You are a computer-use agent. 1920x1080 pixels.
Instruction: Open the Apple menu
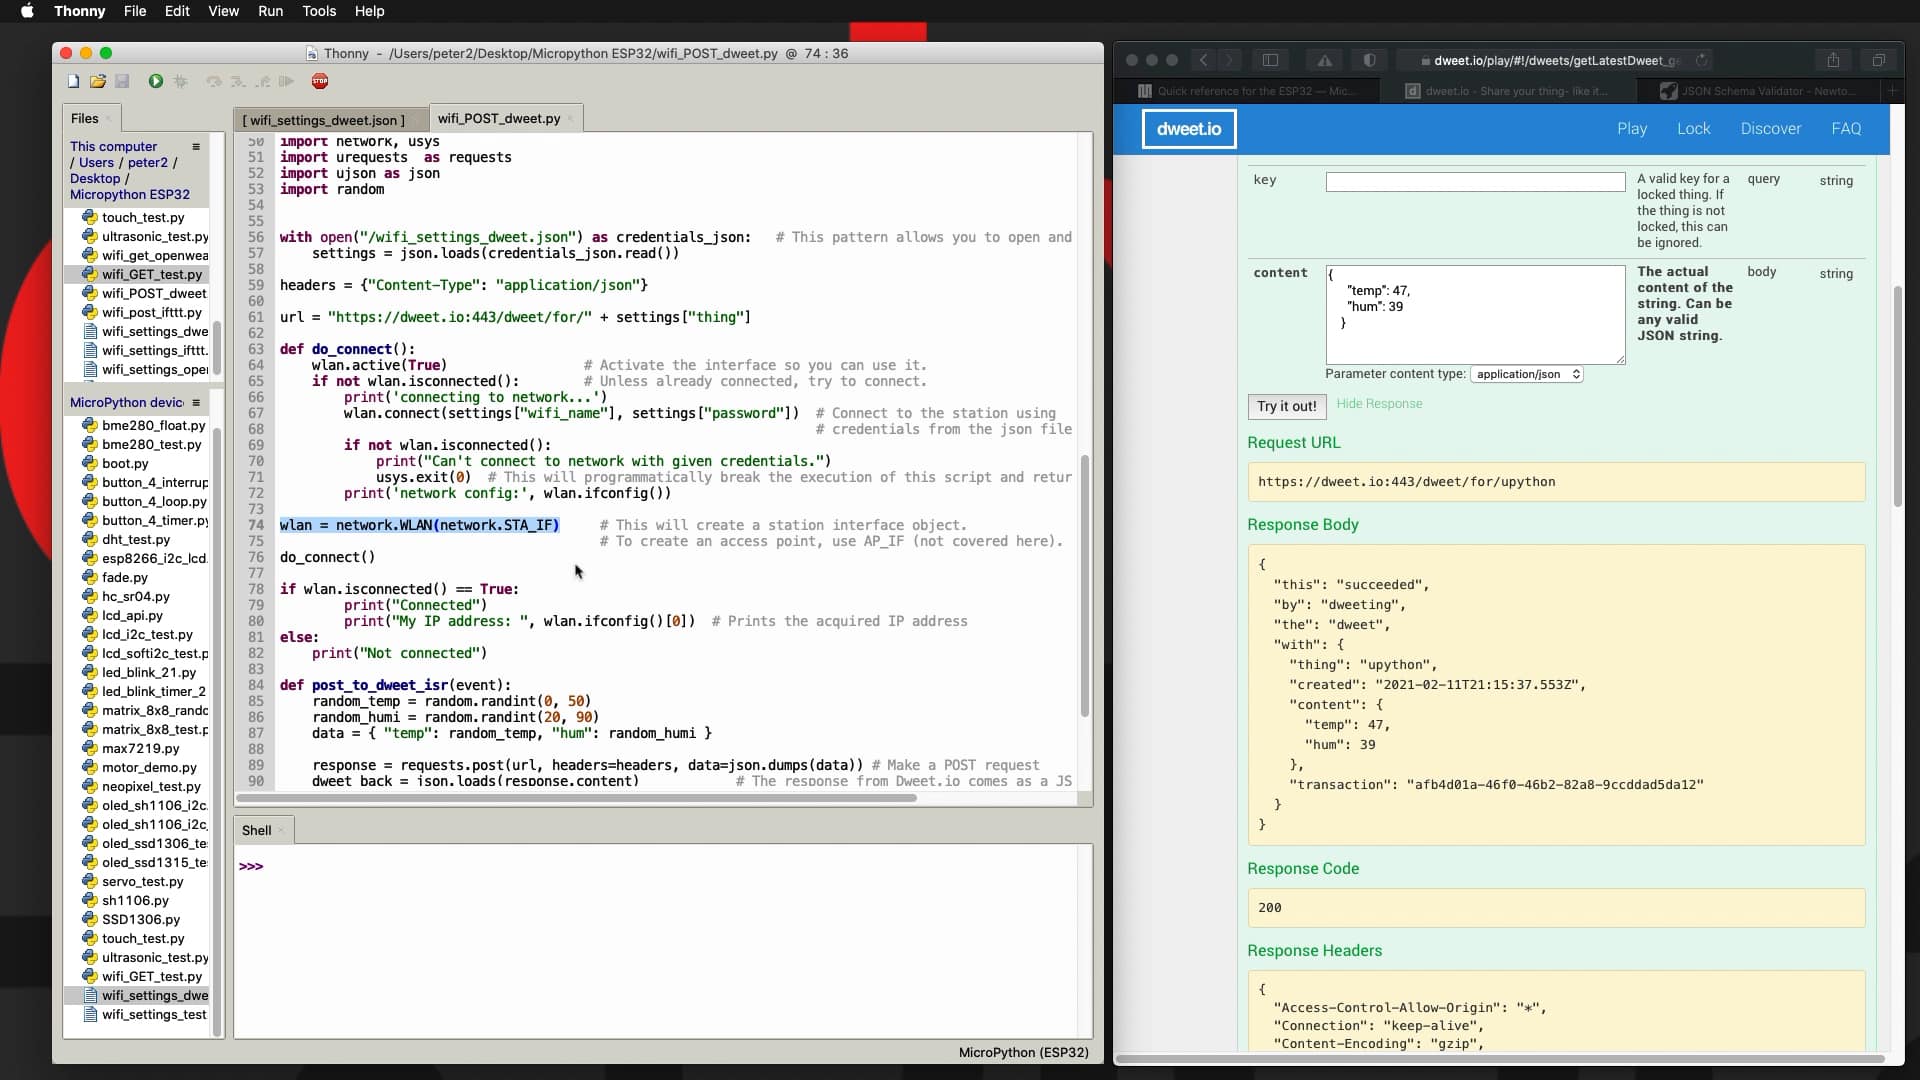tap(27, 11)
